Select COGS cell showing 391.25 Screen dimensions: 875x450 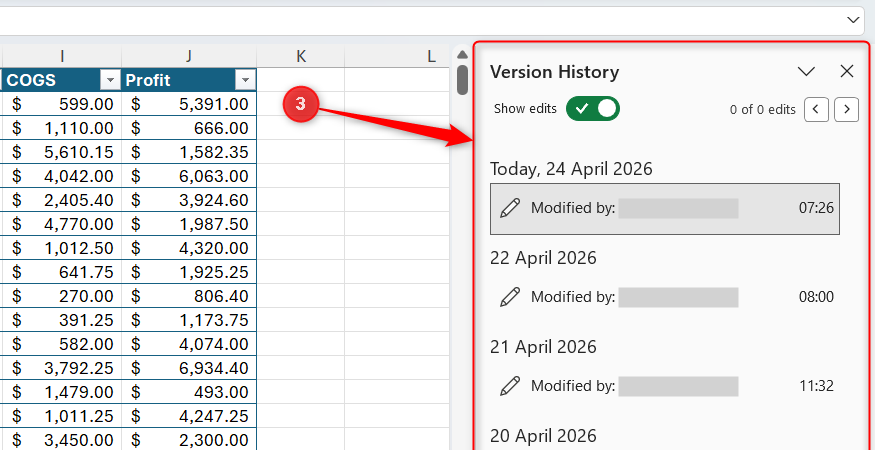[62, 320]
